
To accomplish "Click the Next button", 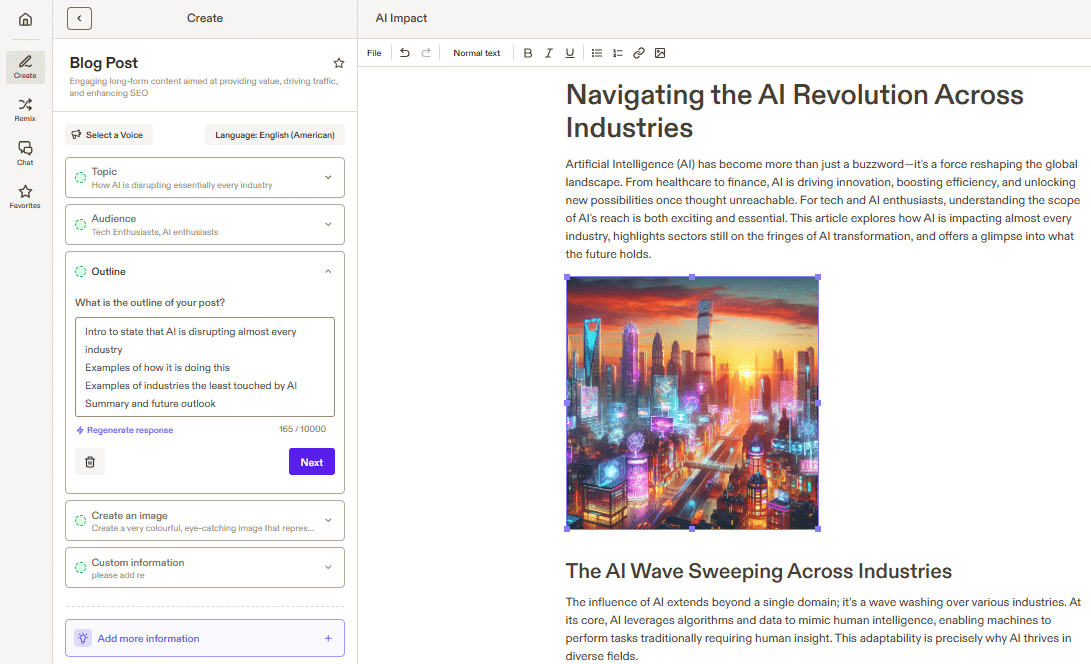I will pos(312,461).
